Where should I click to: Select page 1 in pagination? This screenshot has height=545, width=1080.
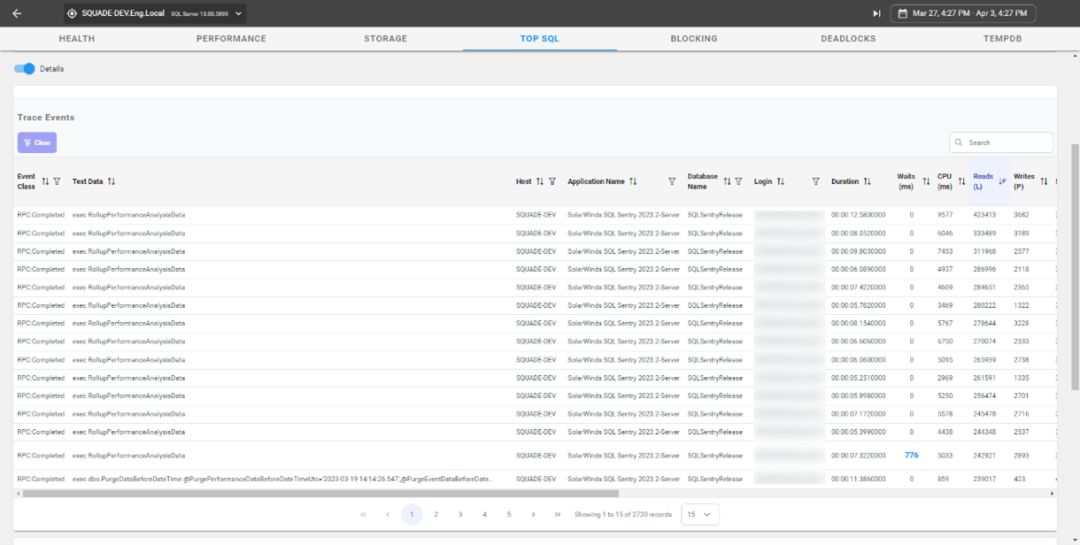coord(412,514)
